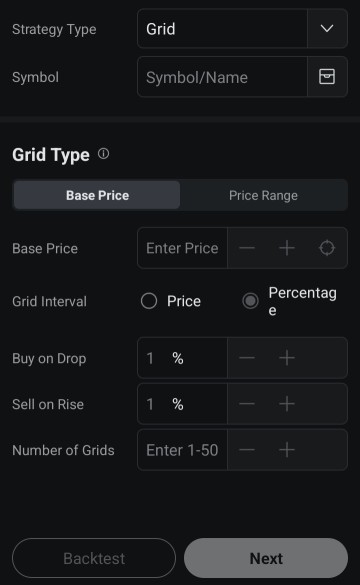Decrease Base Price with minus icon
This screenshot has height=585, width=360.
(247, 248)
